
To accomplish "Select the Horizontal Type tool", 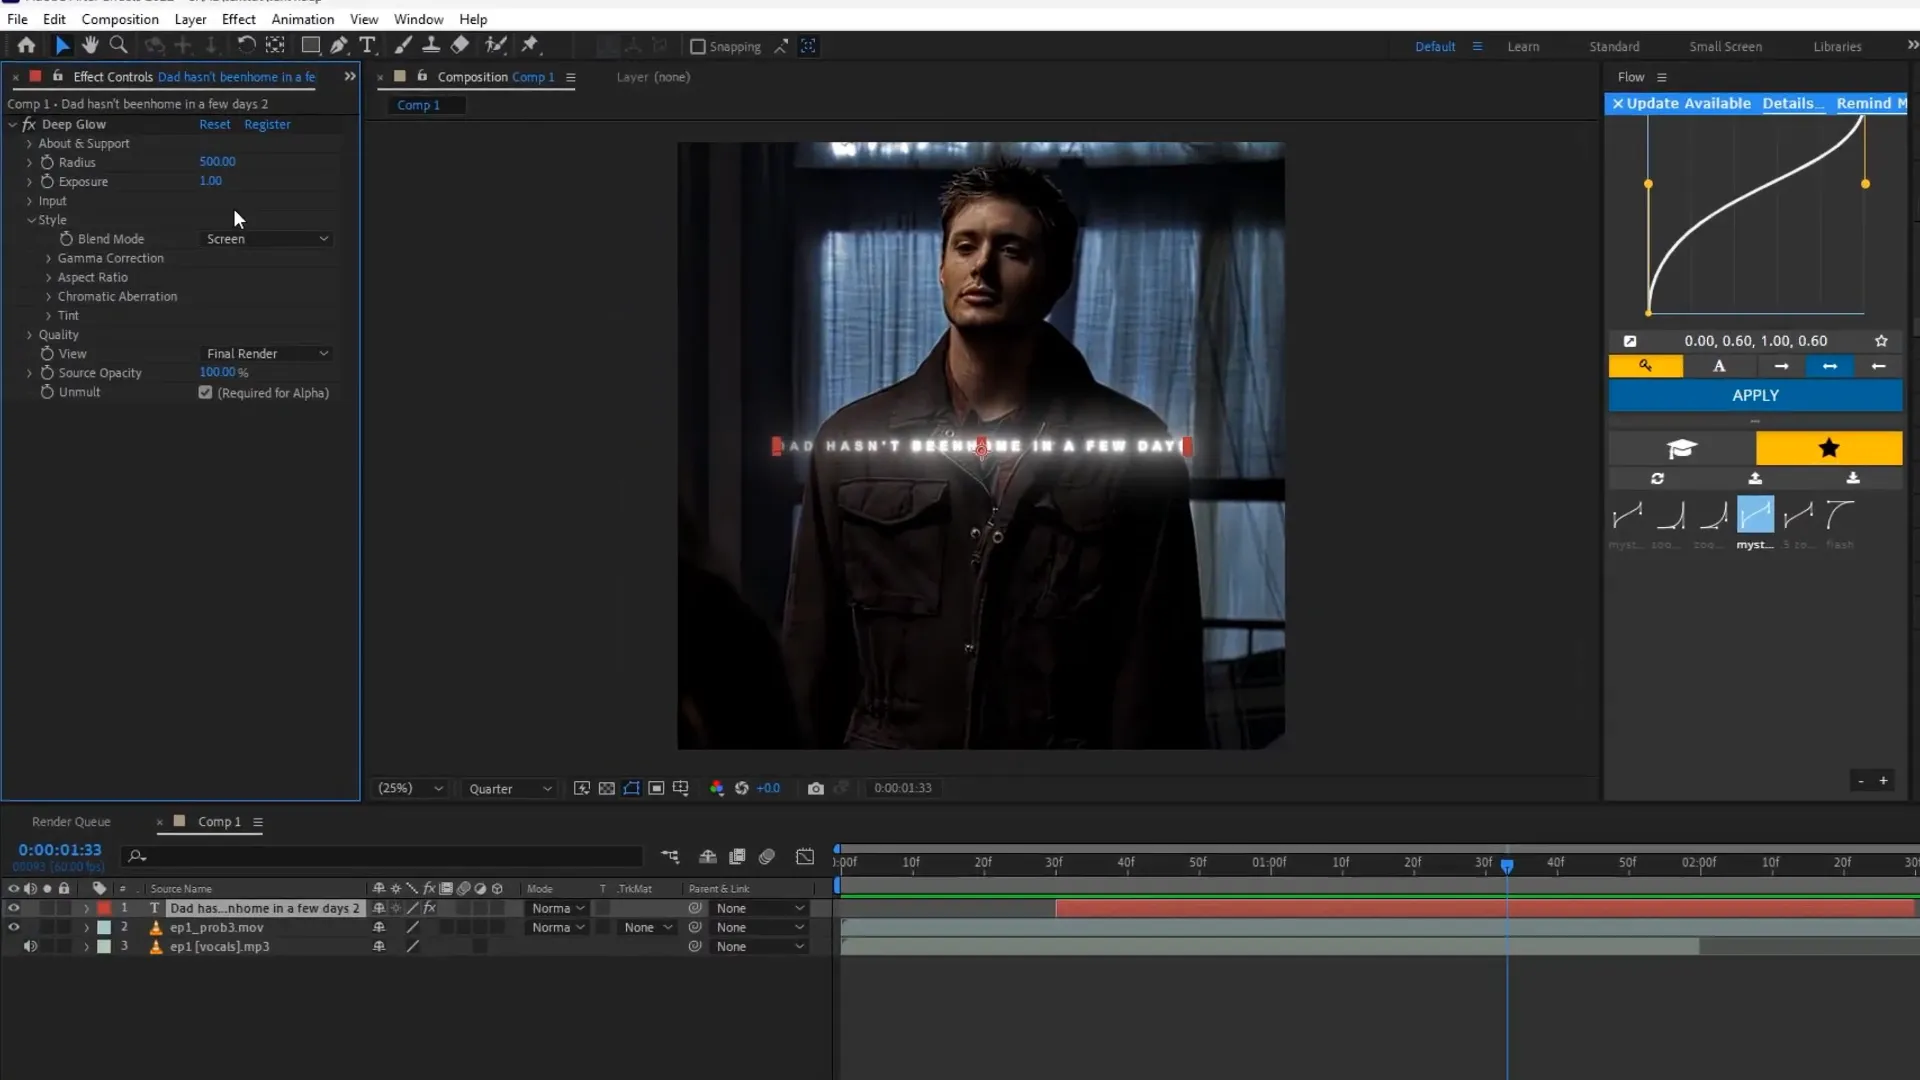I will tap(367, 45).
